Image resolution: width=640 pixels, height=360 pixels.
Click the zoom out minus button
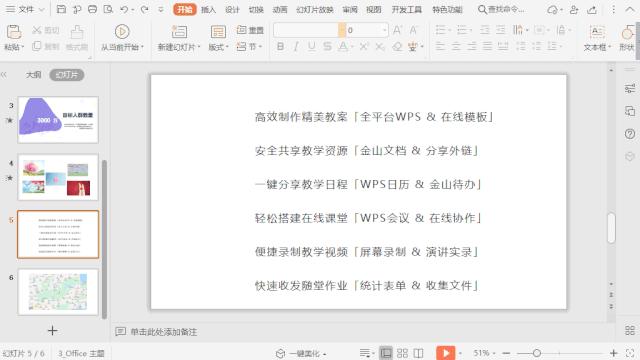(506, 353)
